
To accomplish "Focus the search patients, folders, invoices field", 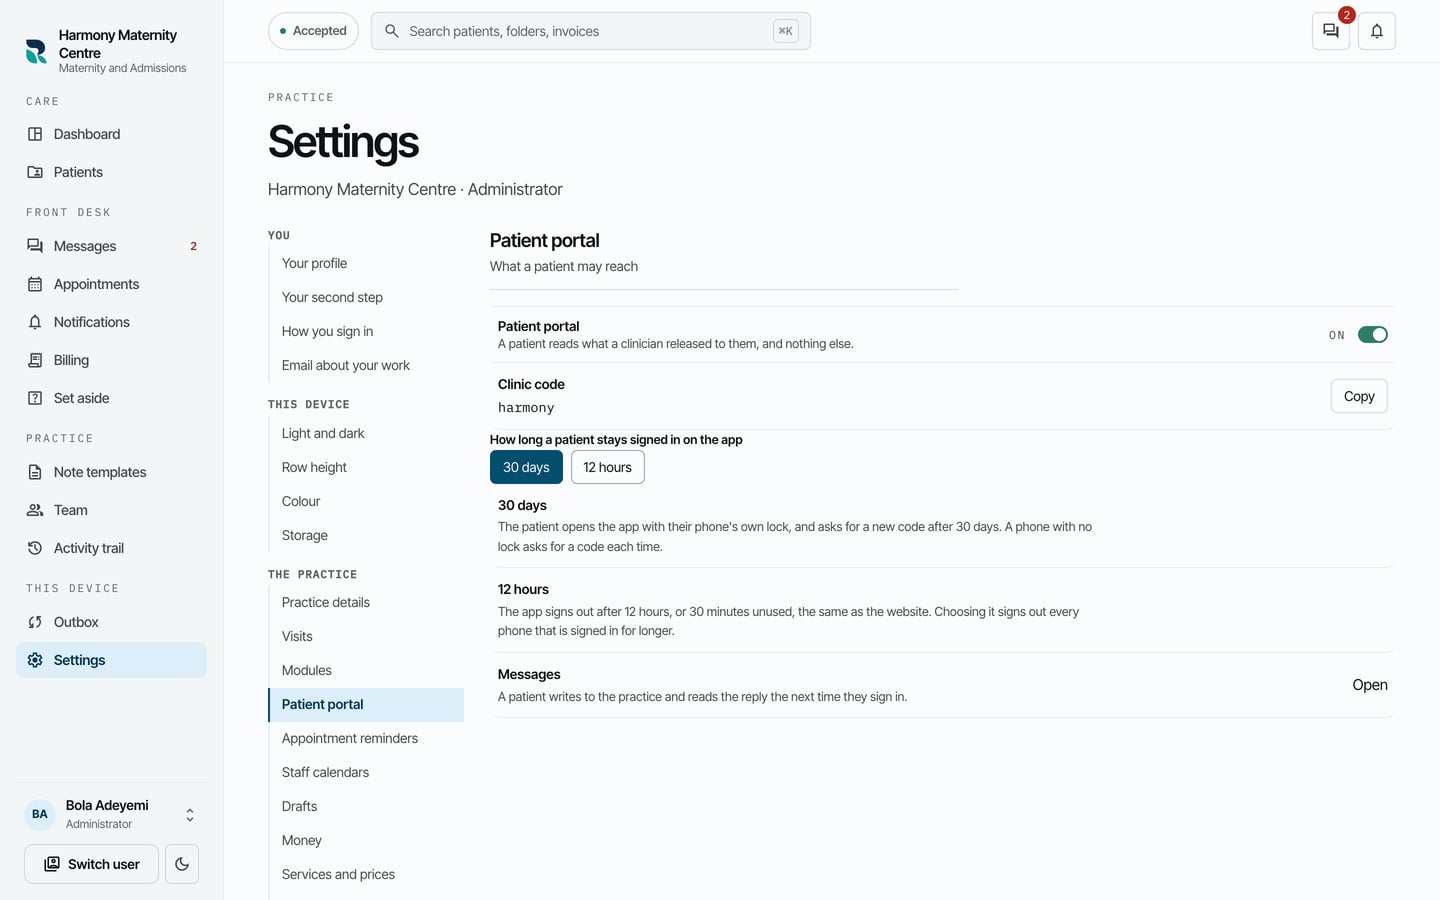I will (x=590, y=31).
